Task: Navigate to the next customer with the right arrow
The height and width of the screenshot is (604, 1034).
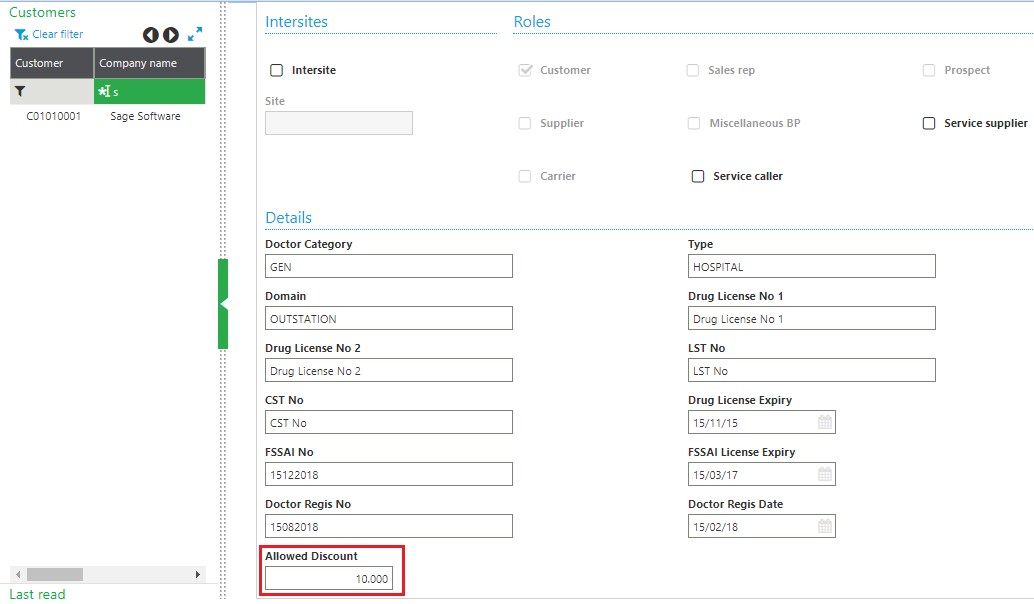Action: (x=169, y=34)
